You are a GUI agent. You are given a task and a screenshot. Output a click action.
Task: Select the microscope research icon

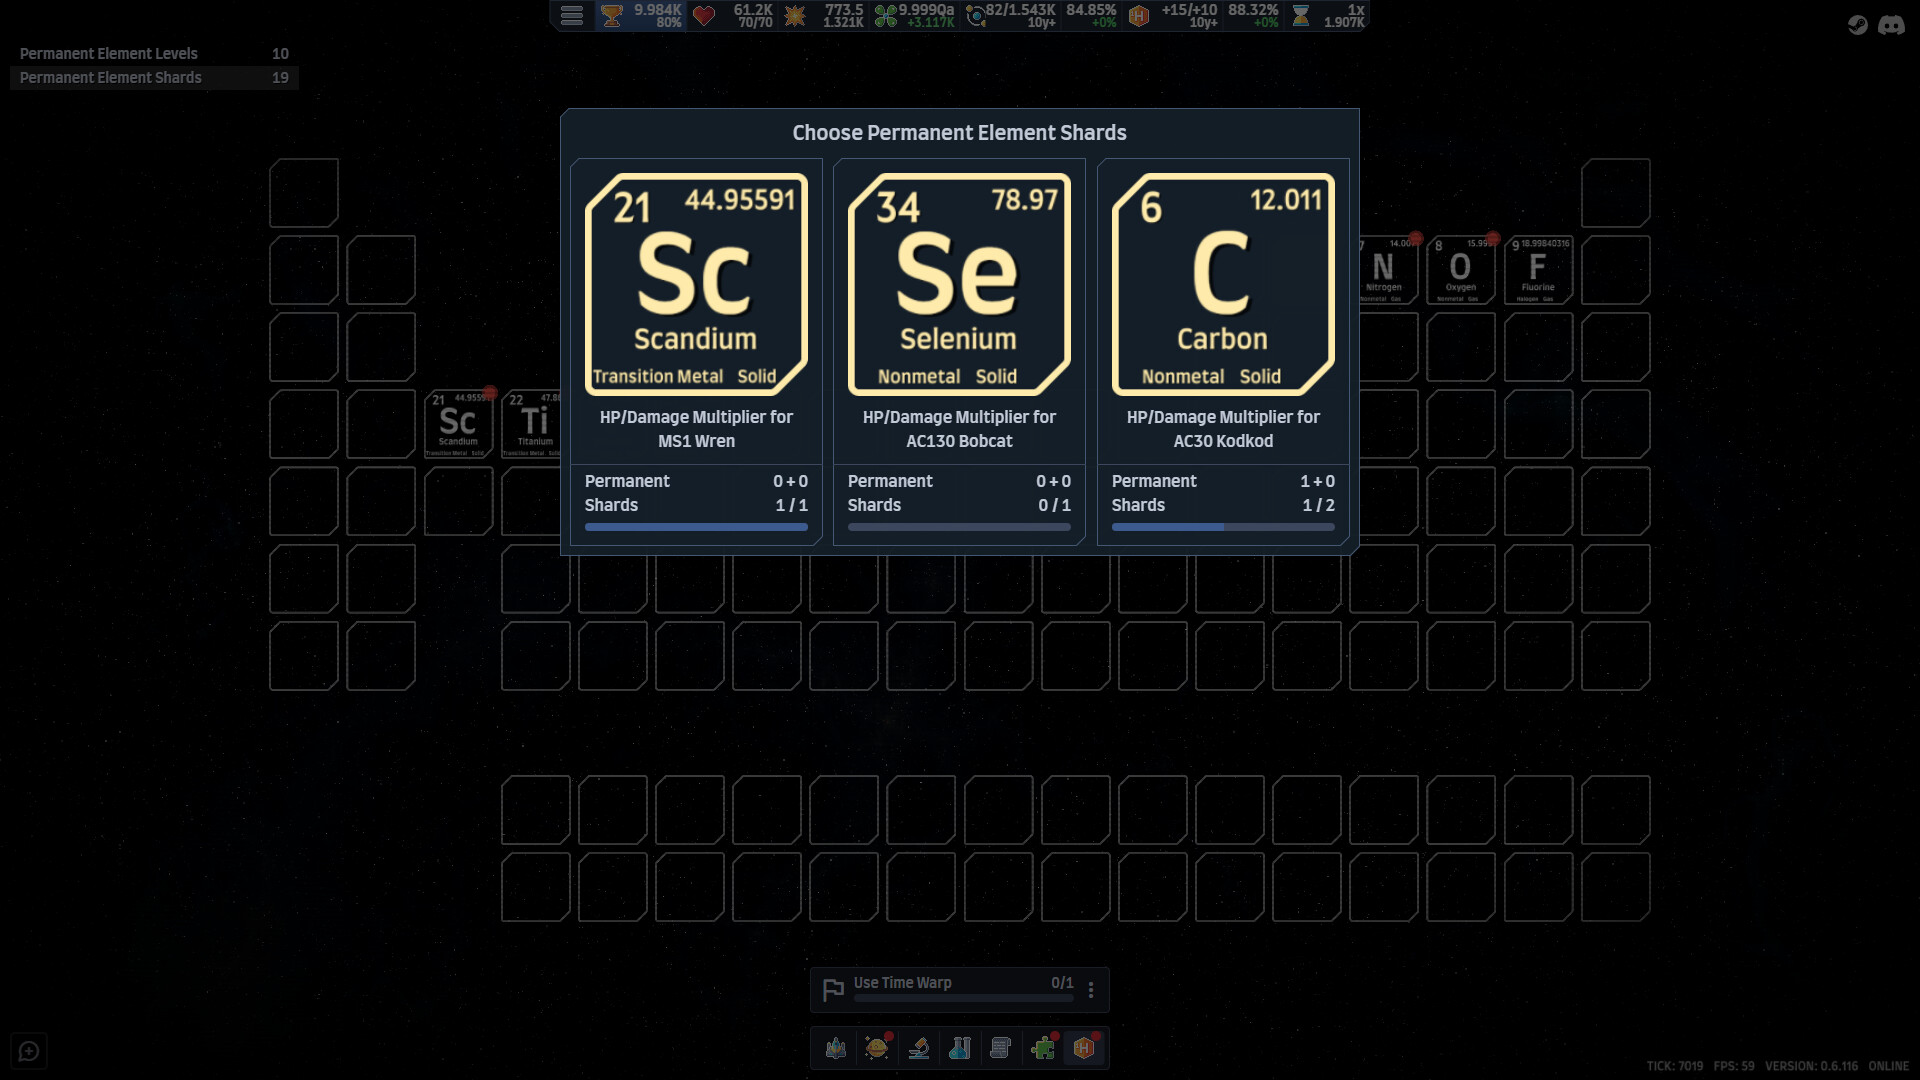919,1048
